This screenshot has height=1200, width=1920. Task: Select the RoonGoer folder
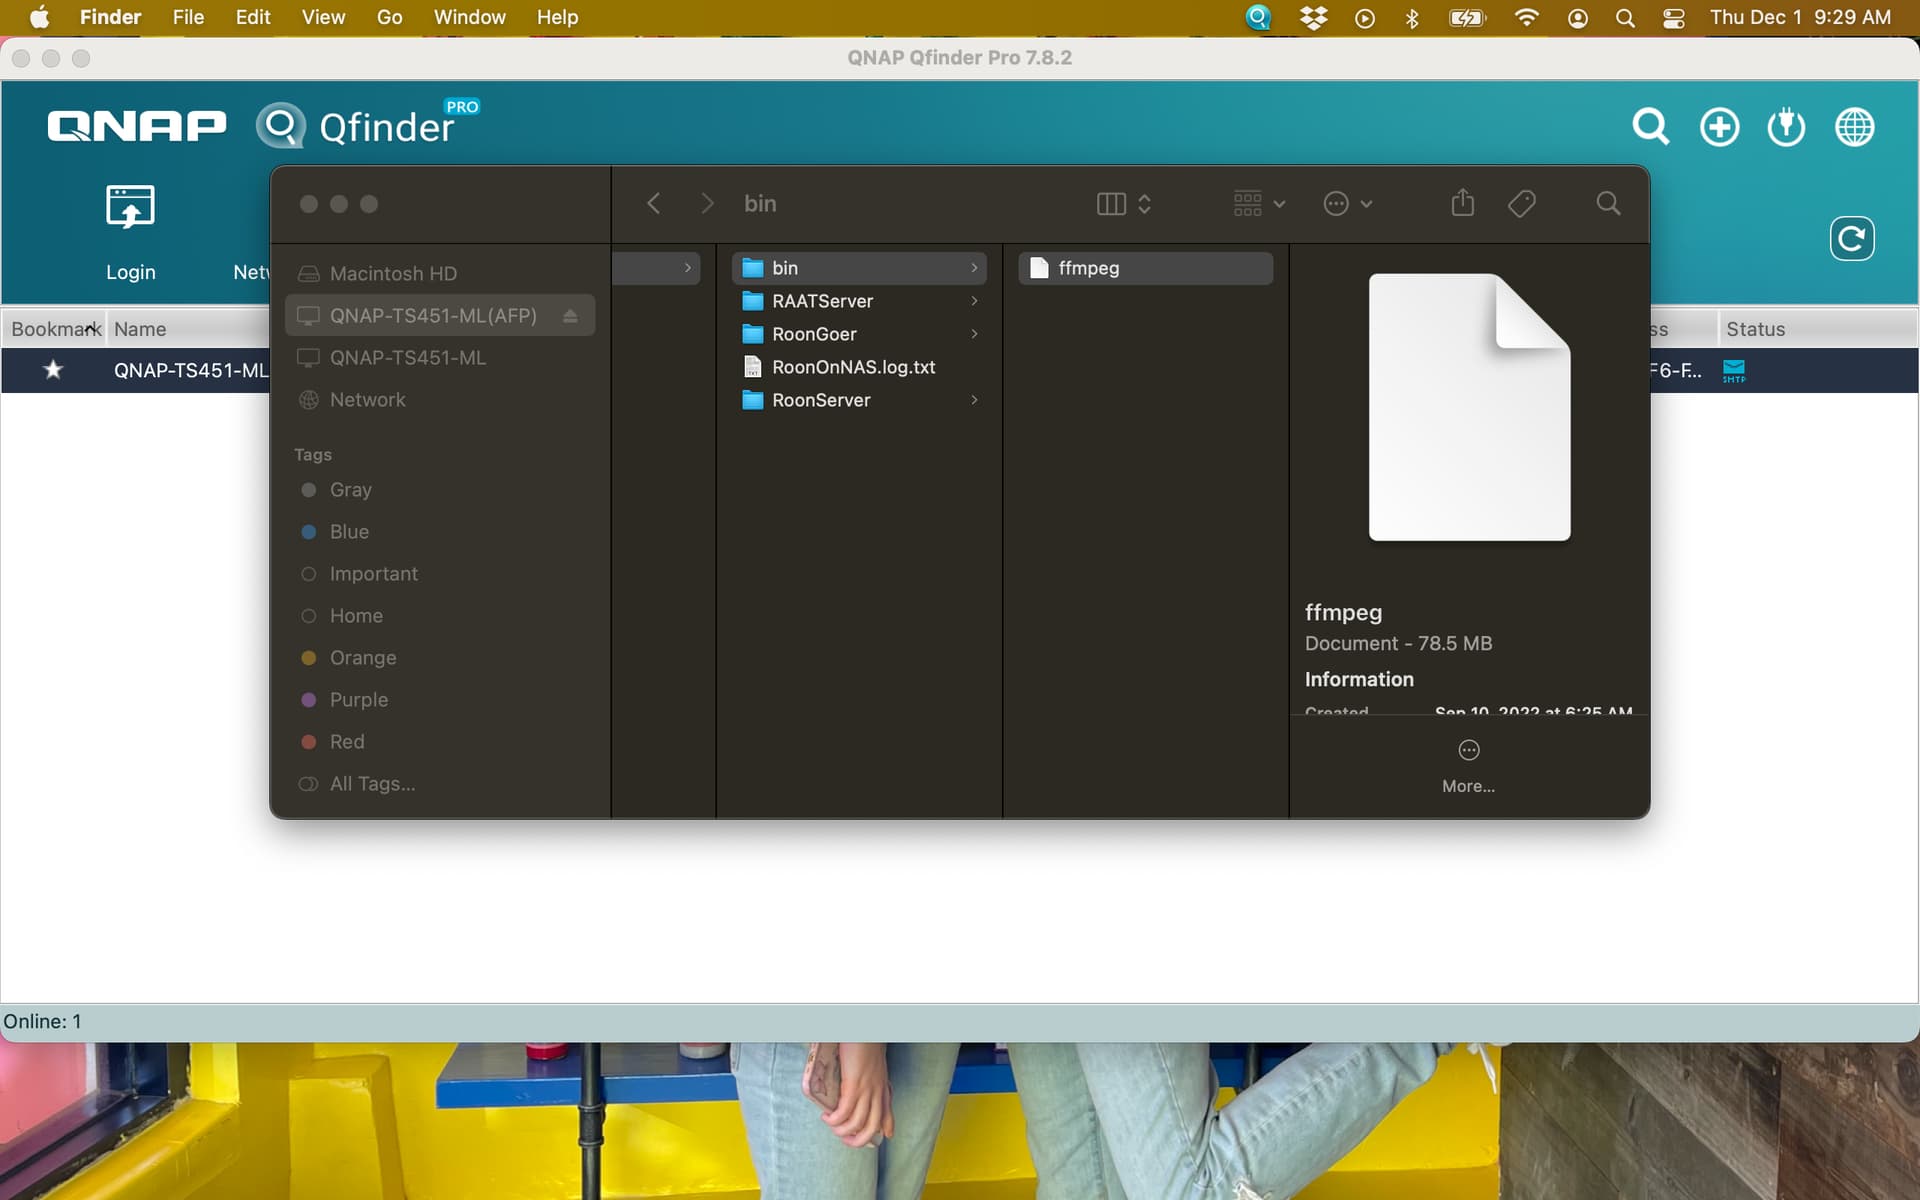(859, 334)
